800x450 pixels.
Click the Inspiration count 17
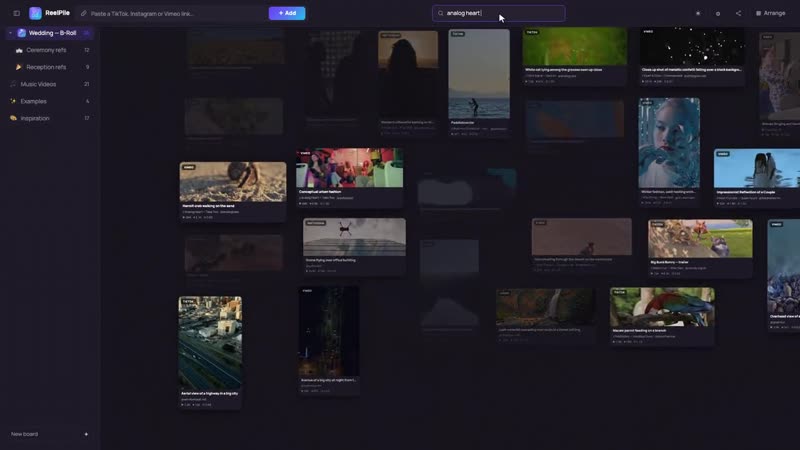coord(87,118)
